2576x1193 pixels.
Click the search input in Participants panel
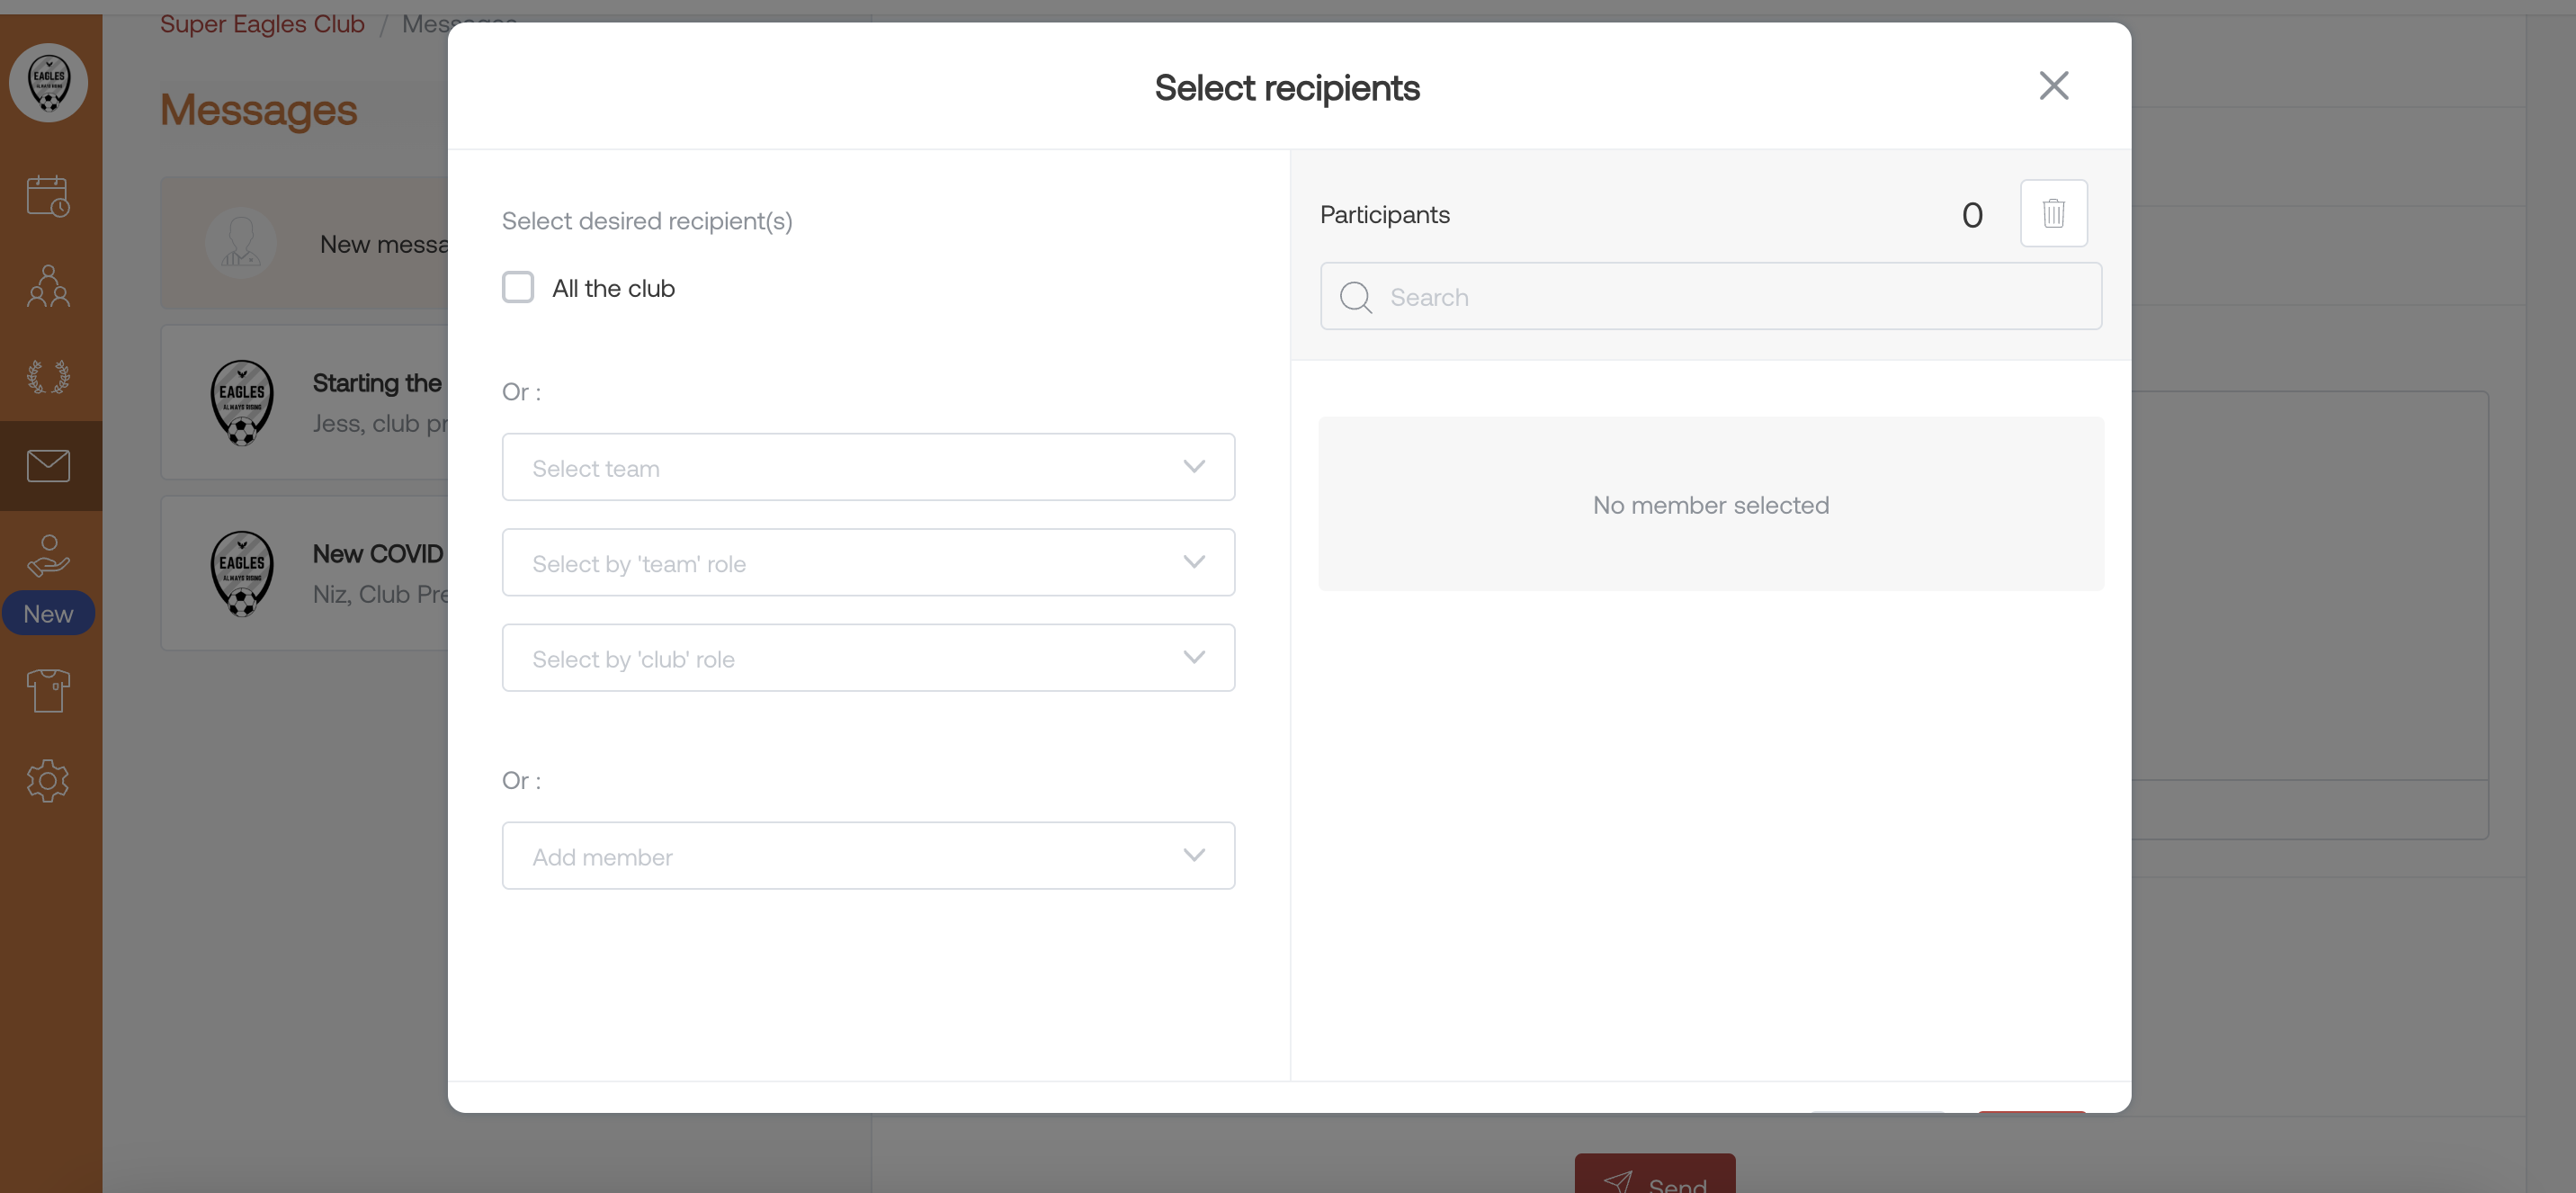coord(1710,294)
